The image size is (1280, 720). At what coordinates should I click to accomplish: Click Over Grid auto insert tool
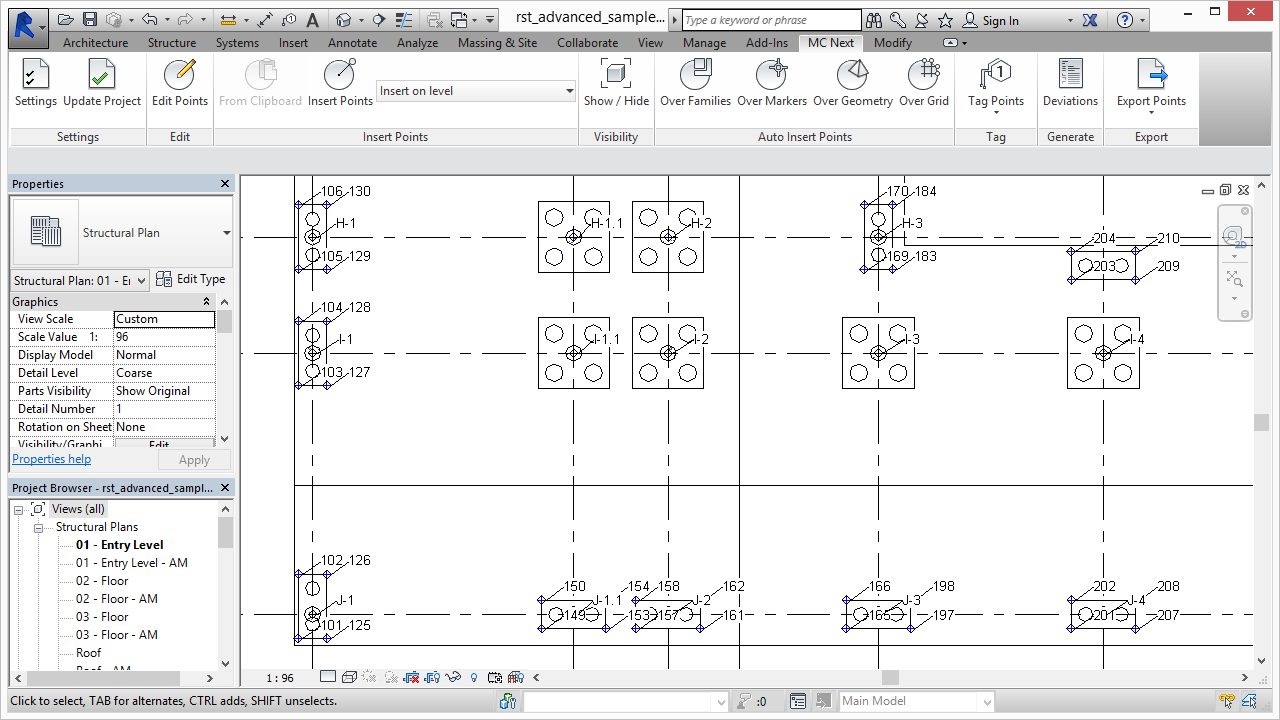coord(924,83)
